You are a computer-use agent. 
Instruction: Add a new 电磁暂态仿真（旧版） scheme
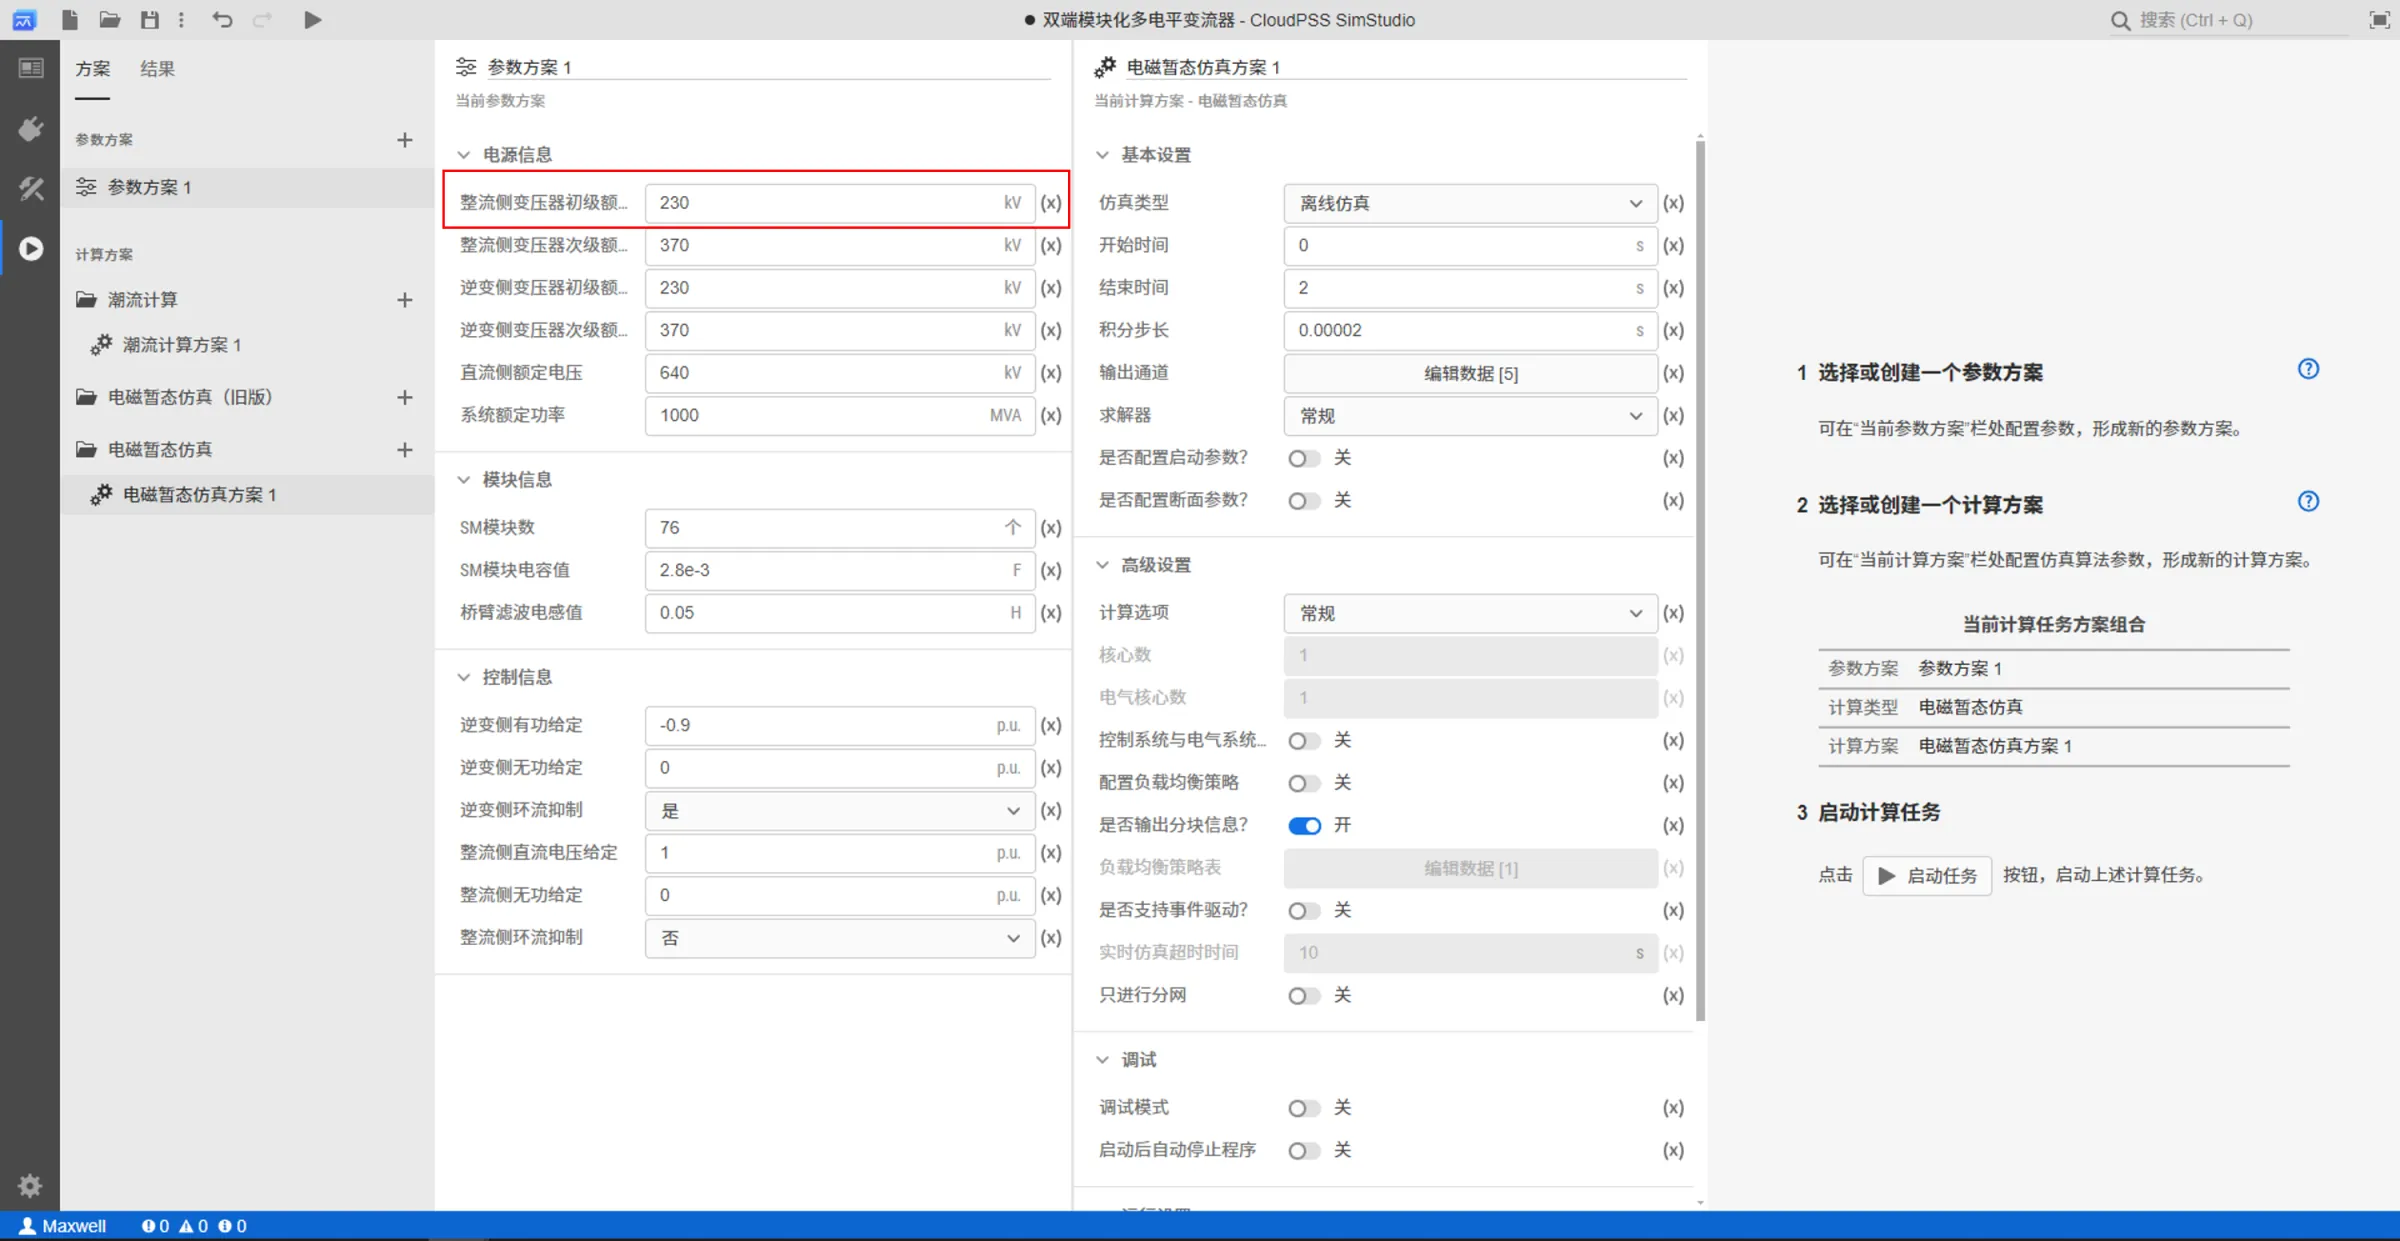404,397
